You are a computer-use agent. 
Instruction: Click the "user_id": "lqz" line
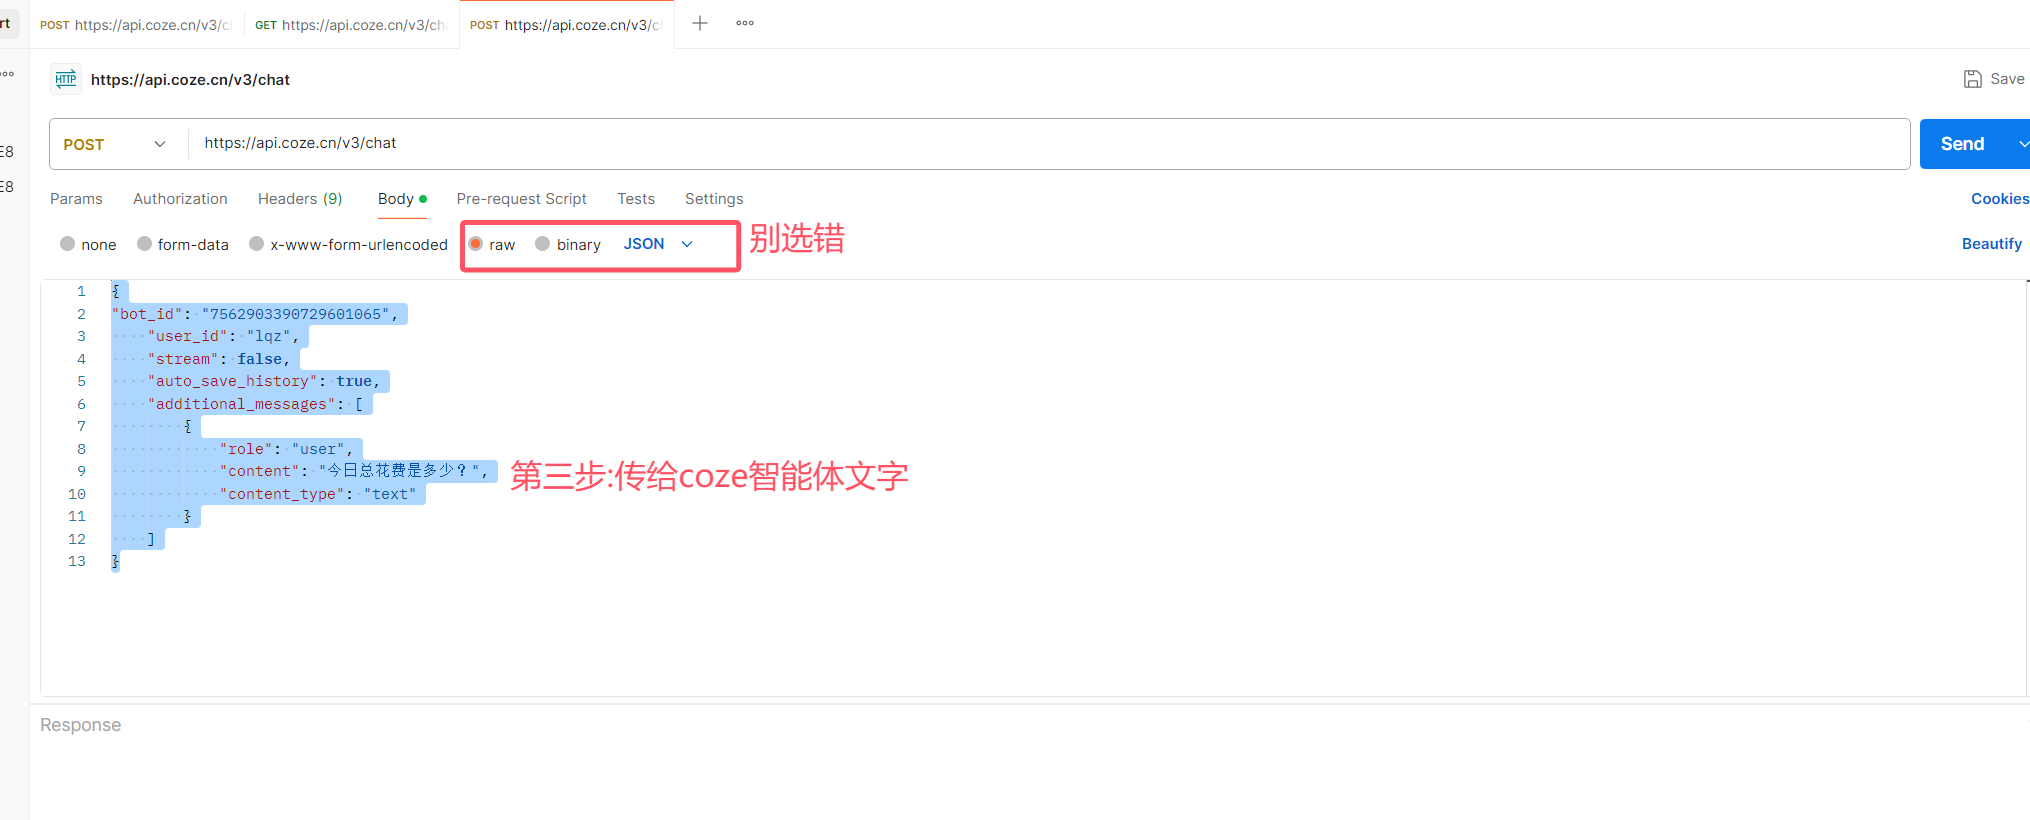223,336
